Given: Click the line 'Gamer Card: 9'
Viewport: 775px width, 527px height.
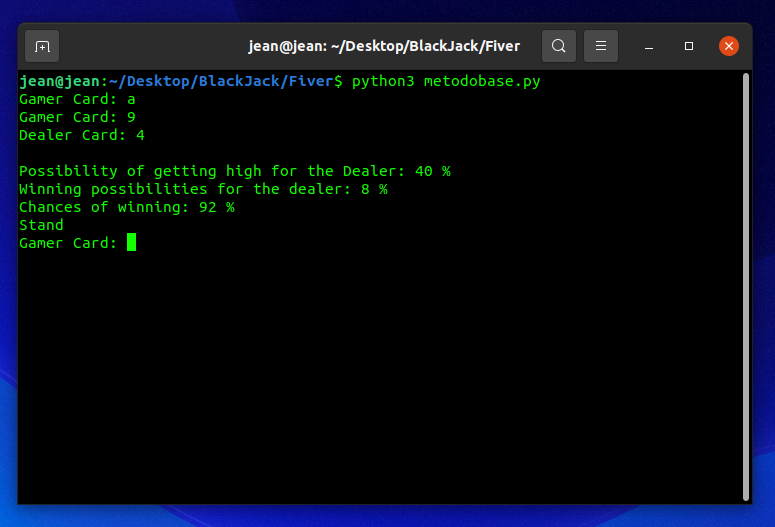Looking at the screenshot, I should [77, 117].
